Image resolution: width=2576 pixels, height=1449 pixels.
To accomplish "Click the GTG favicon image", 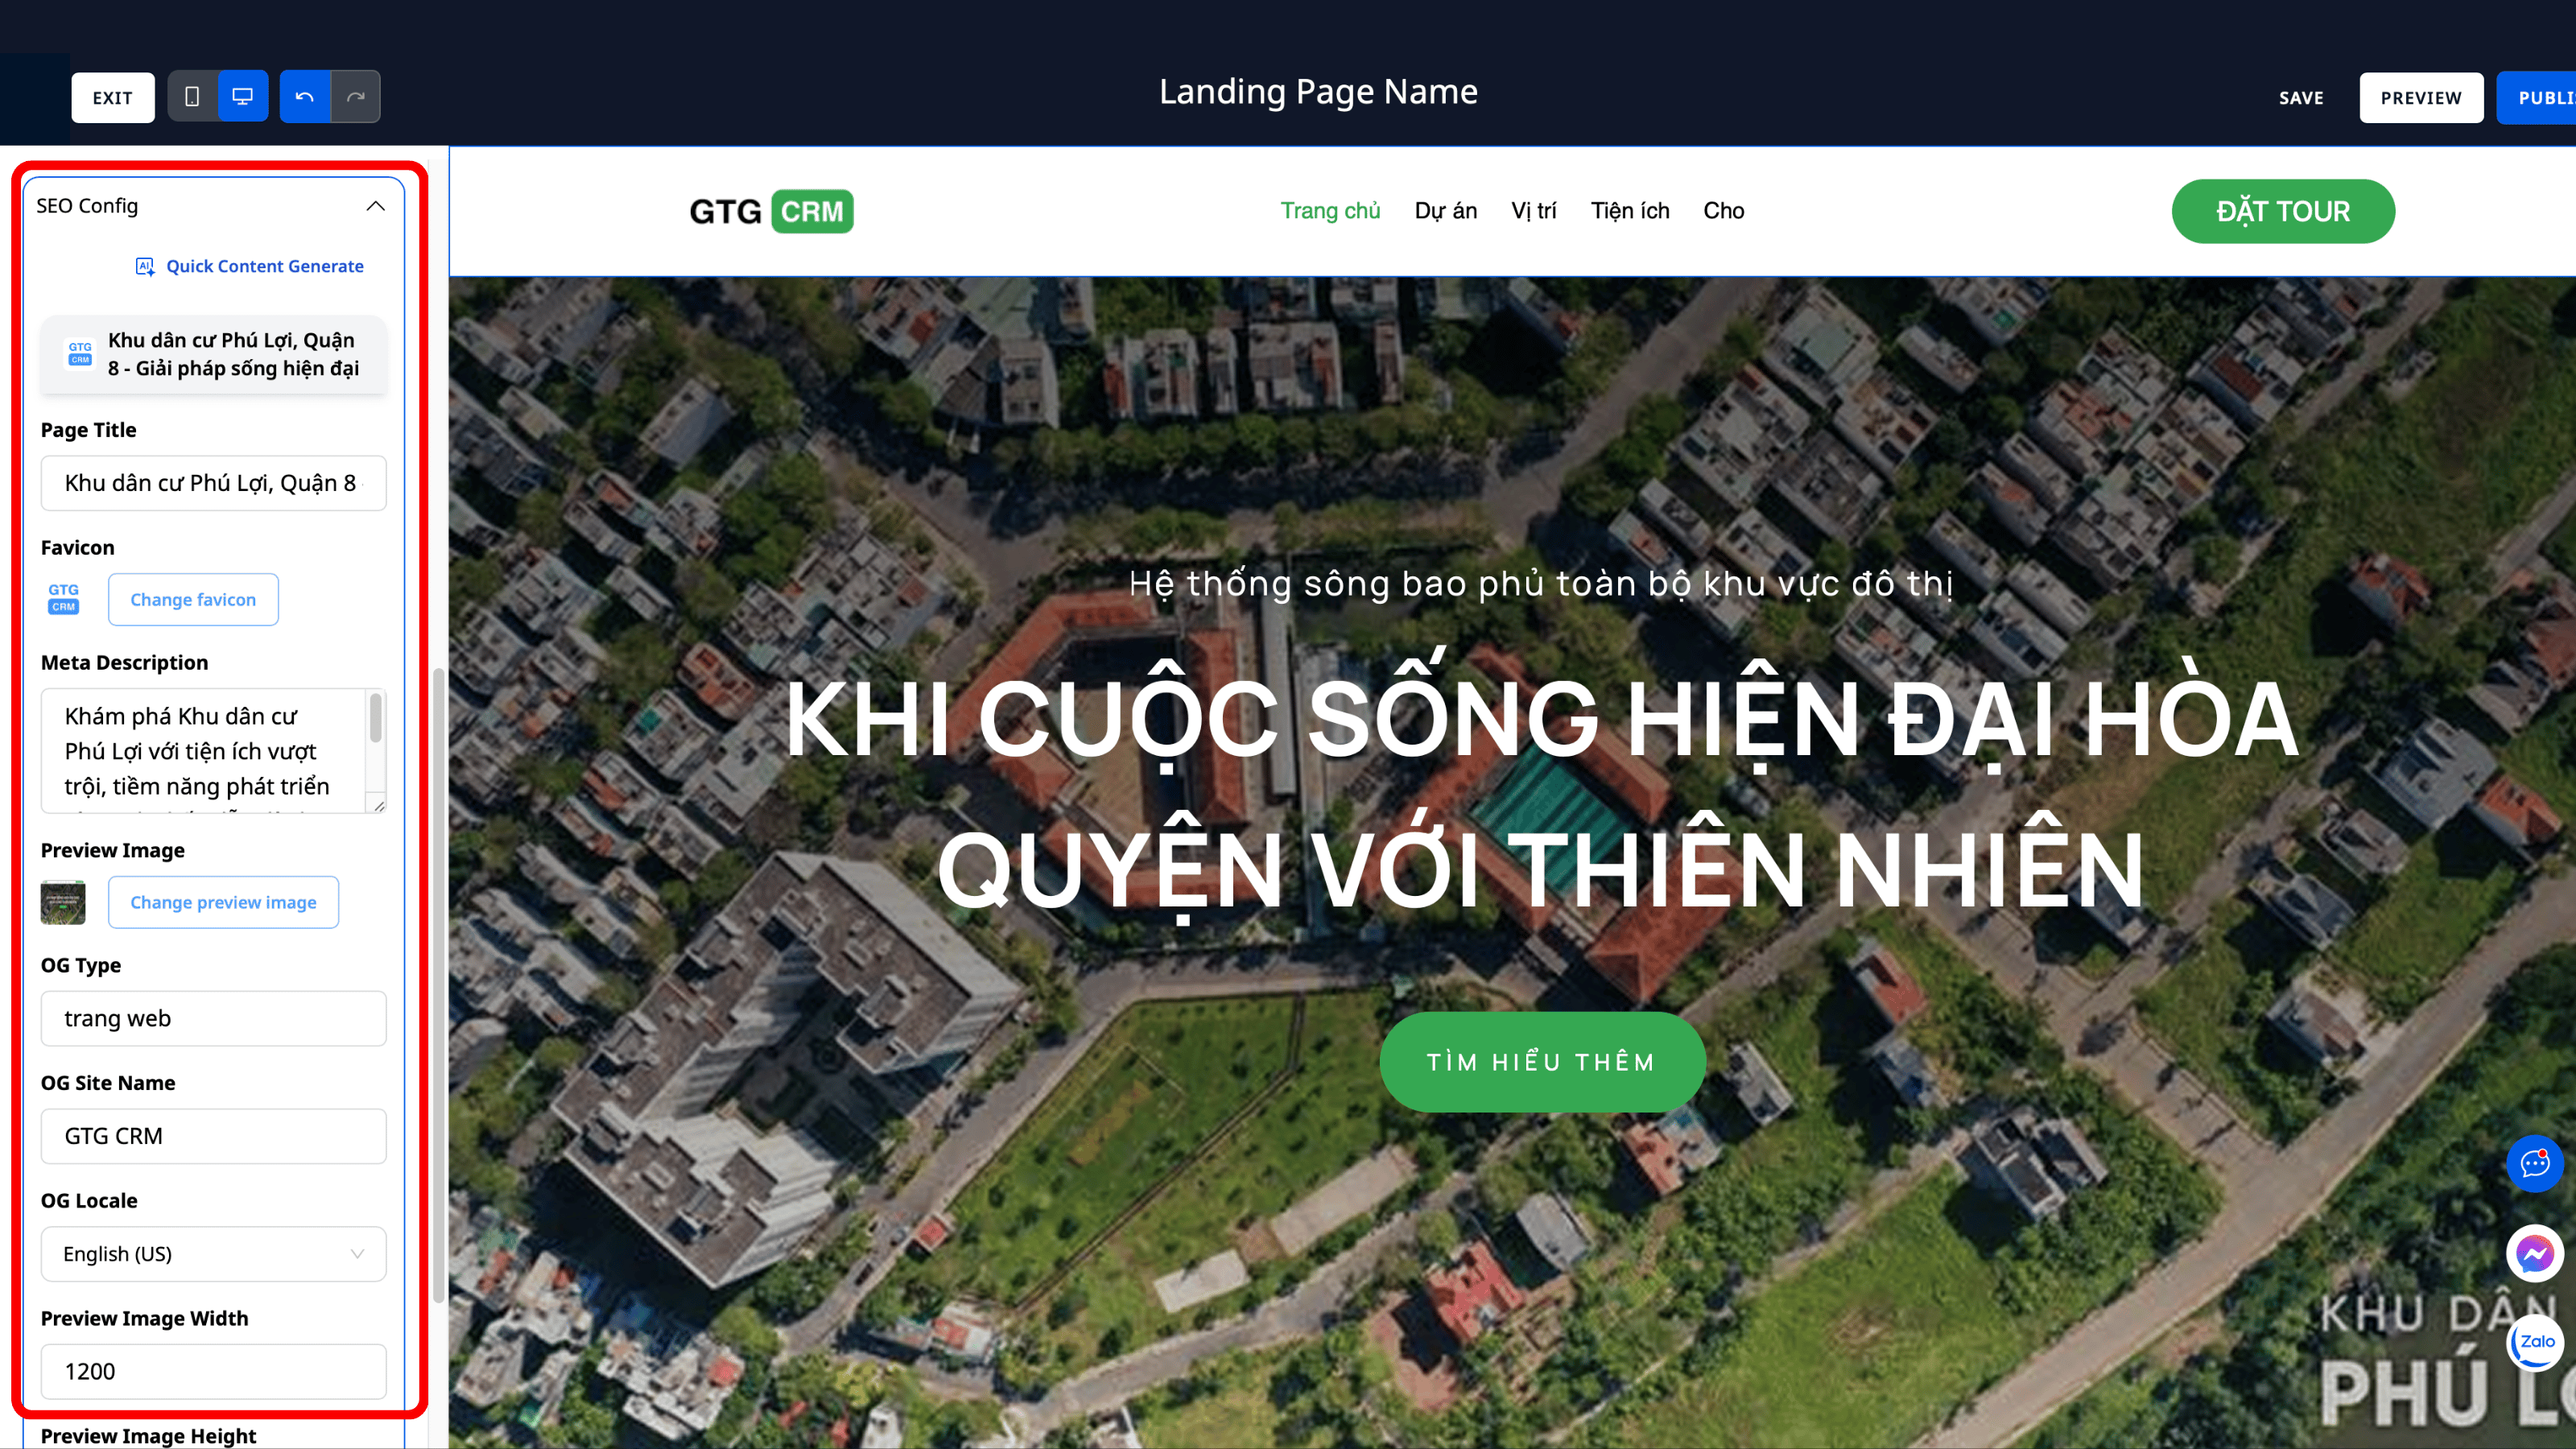I will coord(63,598).
